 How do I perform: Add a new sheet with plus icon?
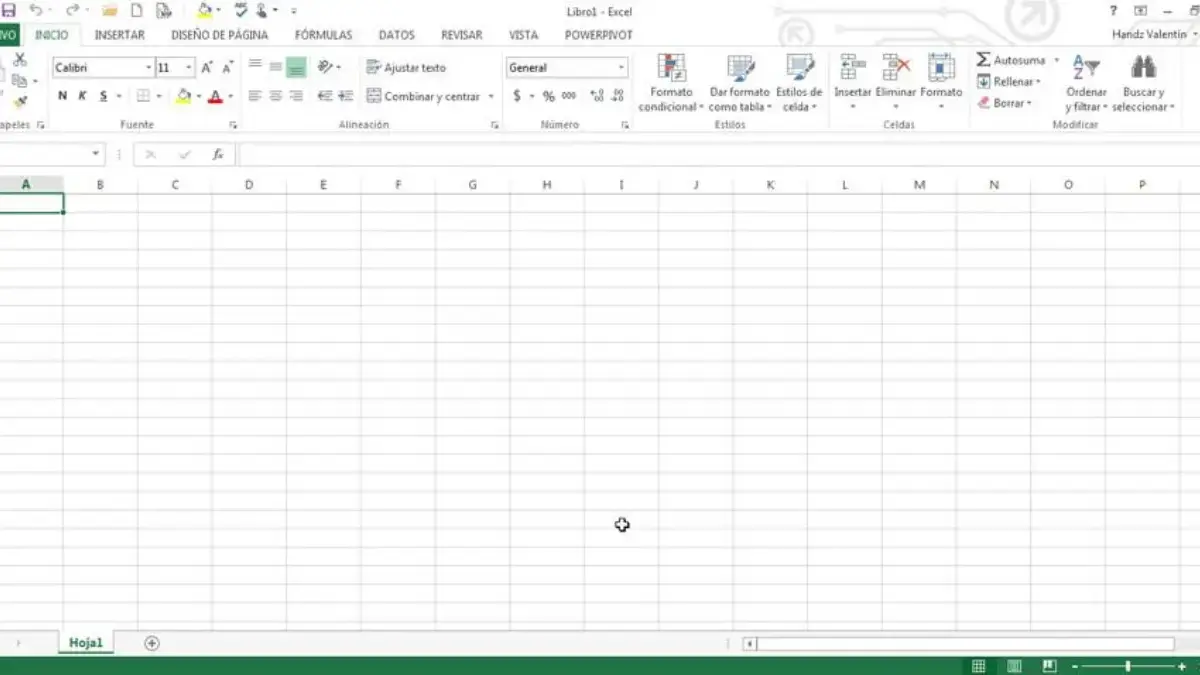click(152, 643)
